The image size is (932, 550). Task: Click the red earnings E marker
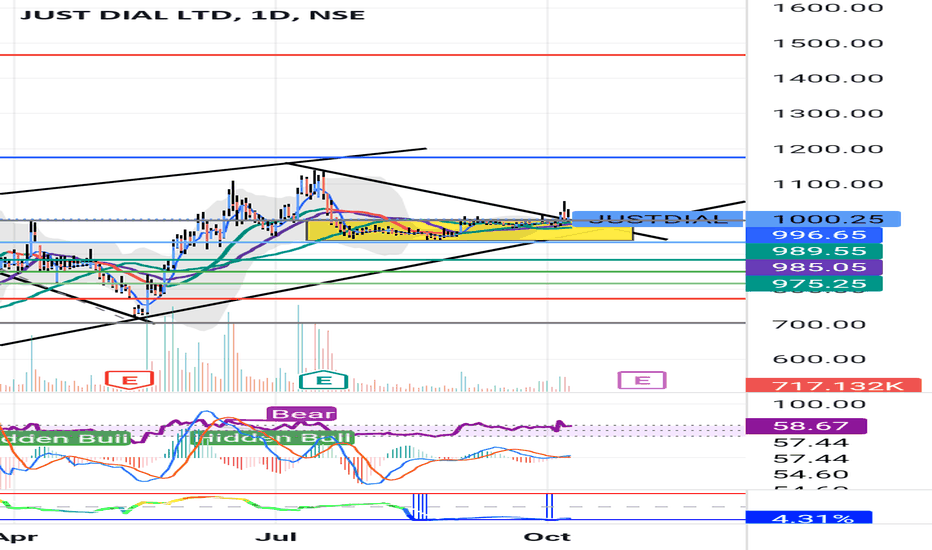[130, 379]
